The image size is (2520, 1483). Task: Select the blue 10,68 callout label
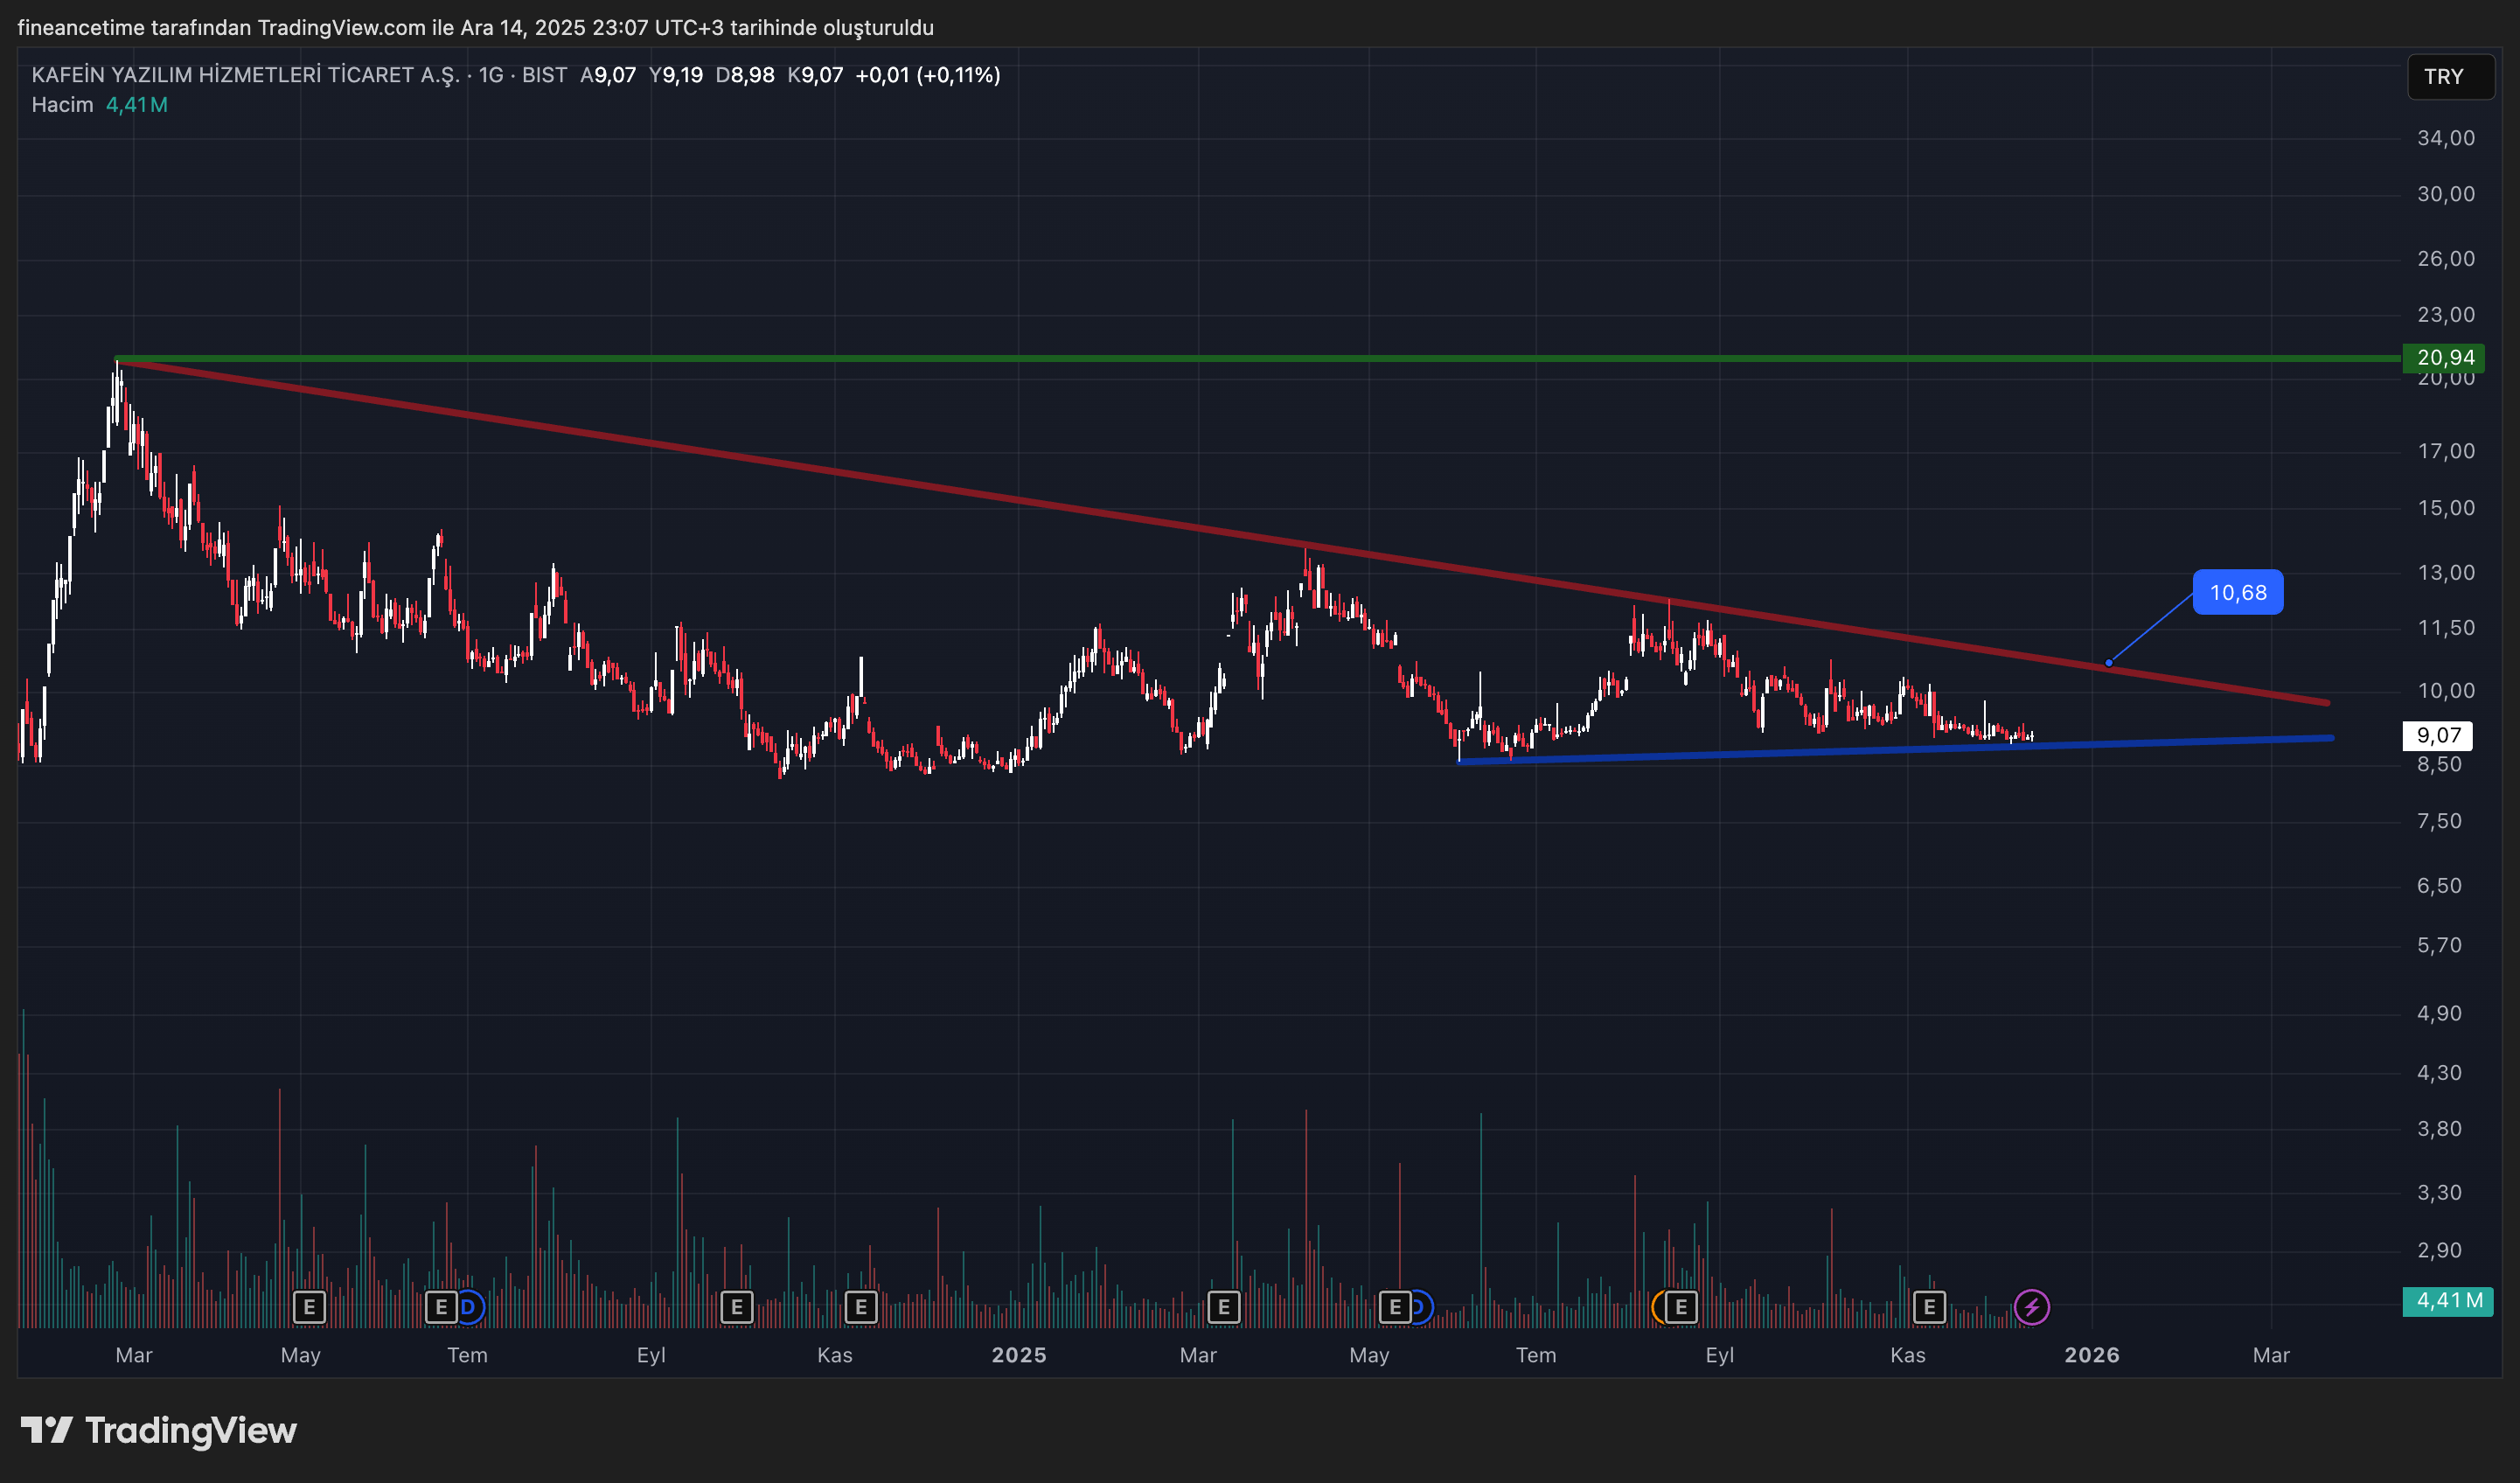point(2237,592)
